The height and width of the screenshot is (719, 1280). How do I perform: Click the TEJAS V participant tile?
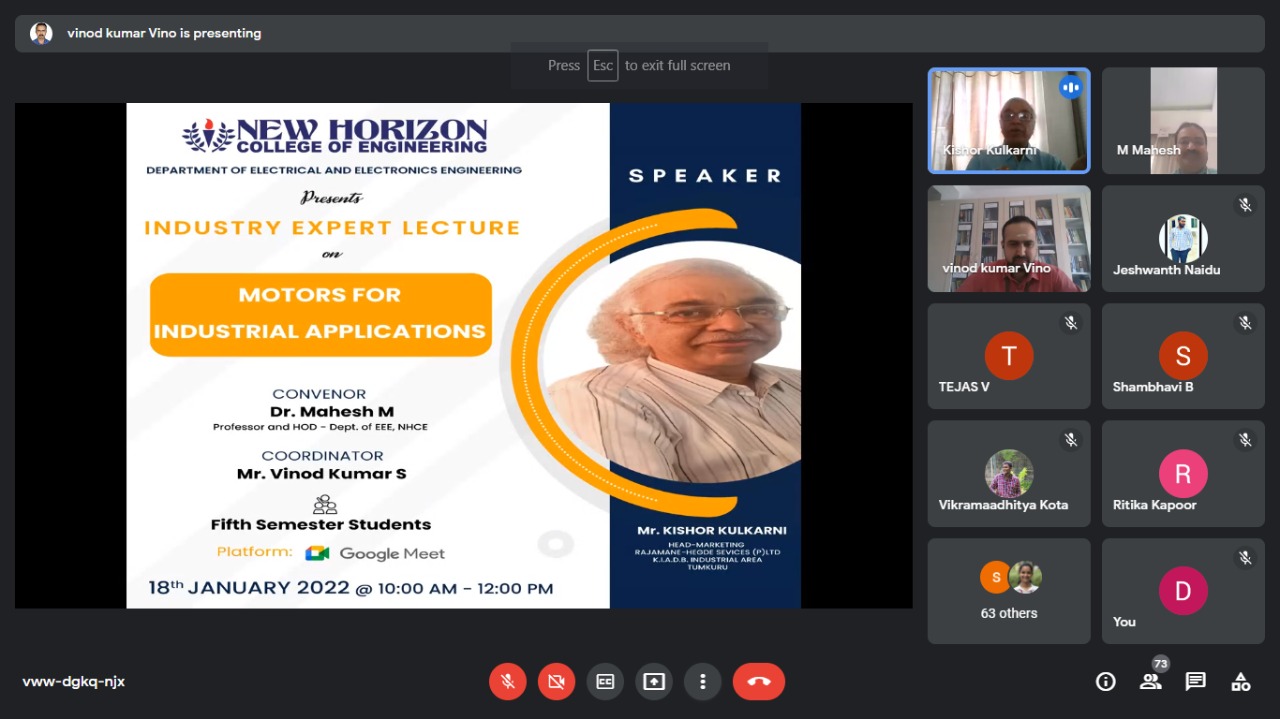pyautogui.click(x=1009, y=356)
